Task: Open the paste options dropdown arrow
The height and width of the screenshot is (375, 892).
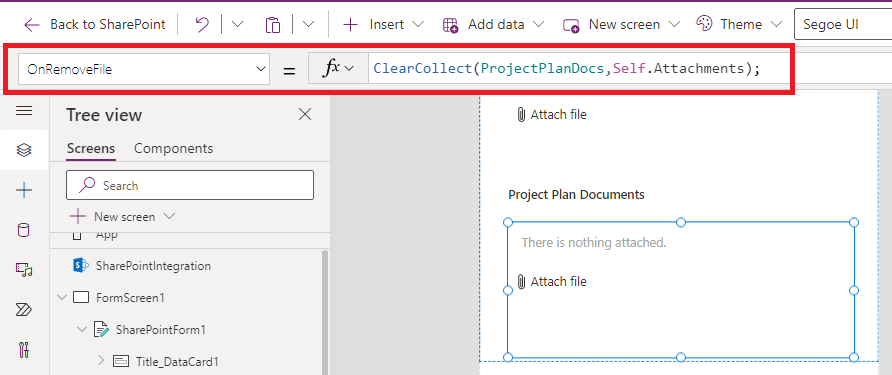Action: tap(308, 24)
